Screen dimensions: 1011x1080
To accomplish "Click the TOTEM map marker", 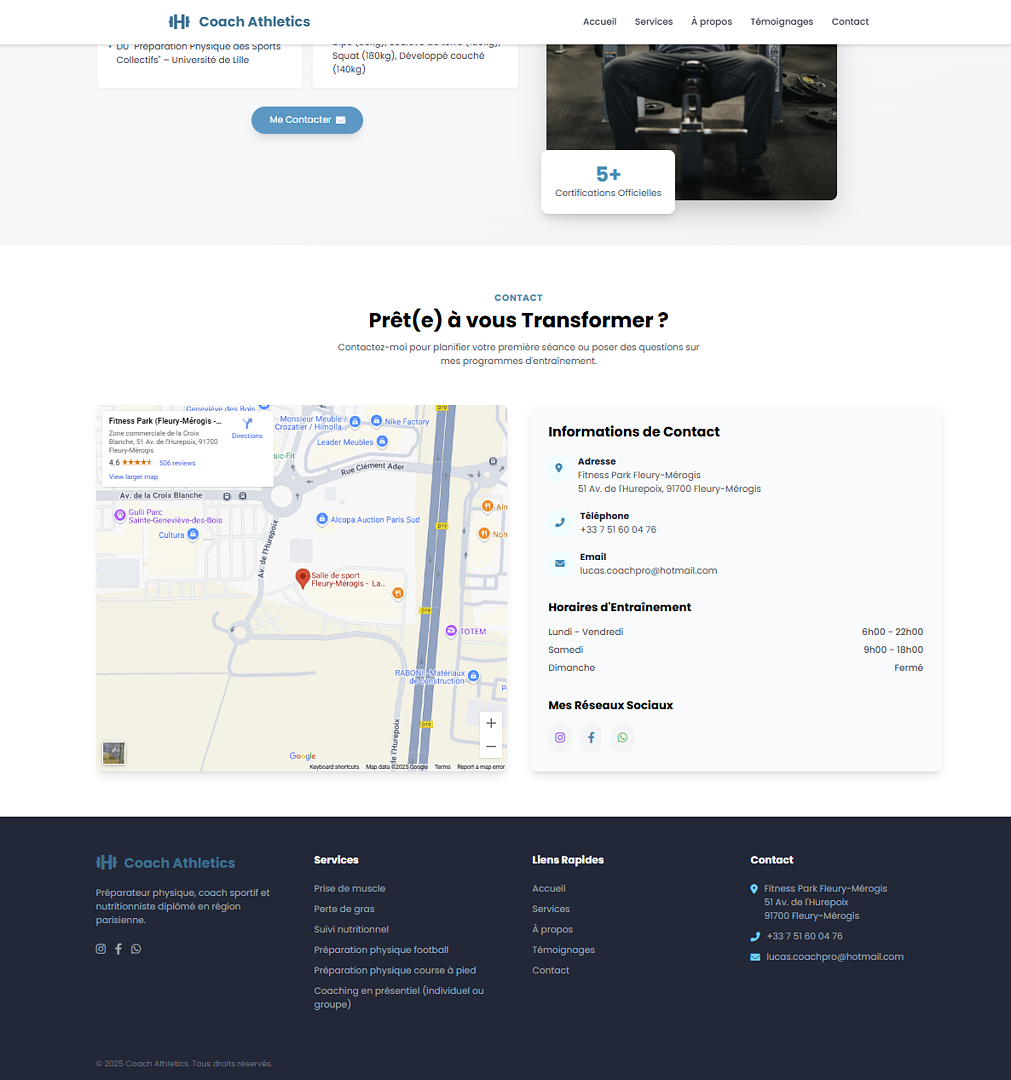I will pos(451,631).
